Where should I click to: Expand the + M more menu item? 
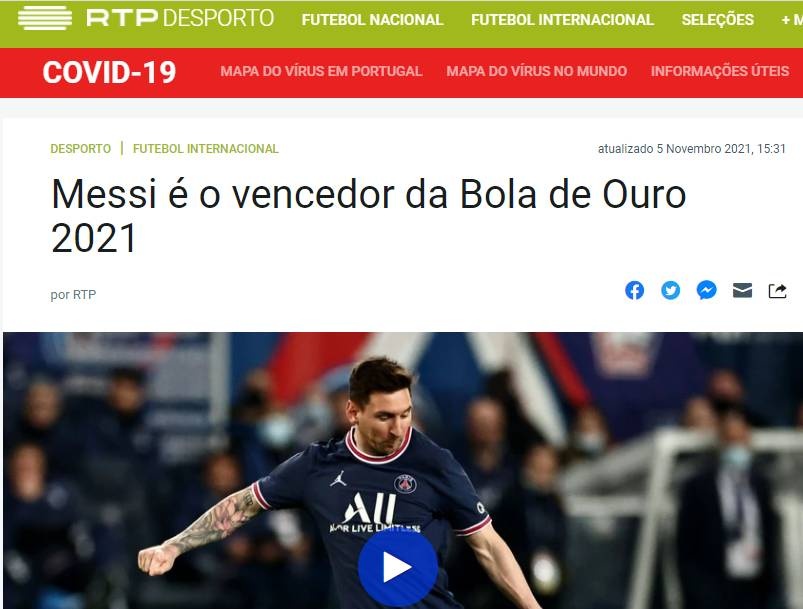point(792,19)
